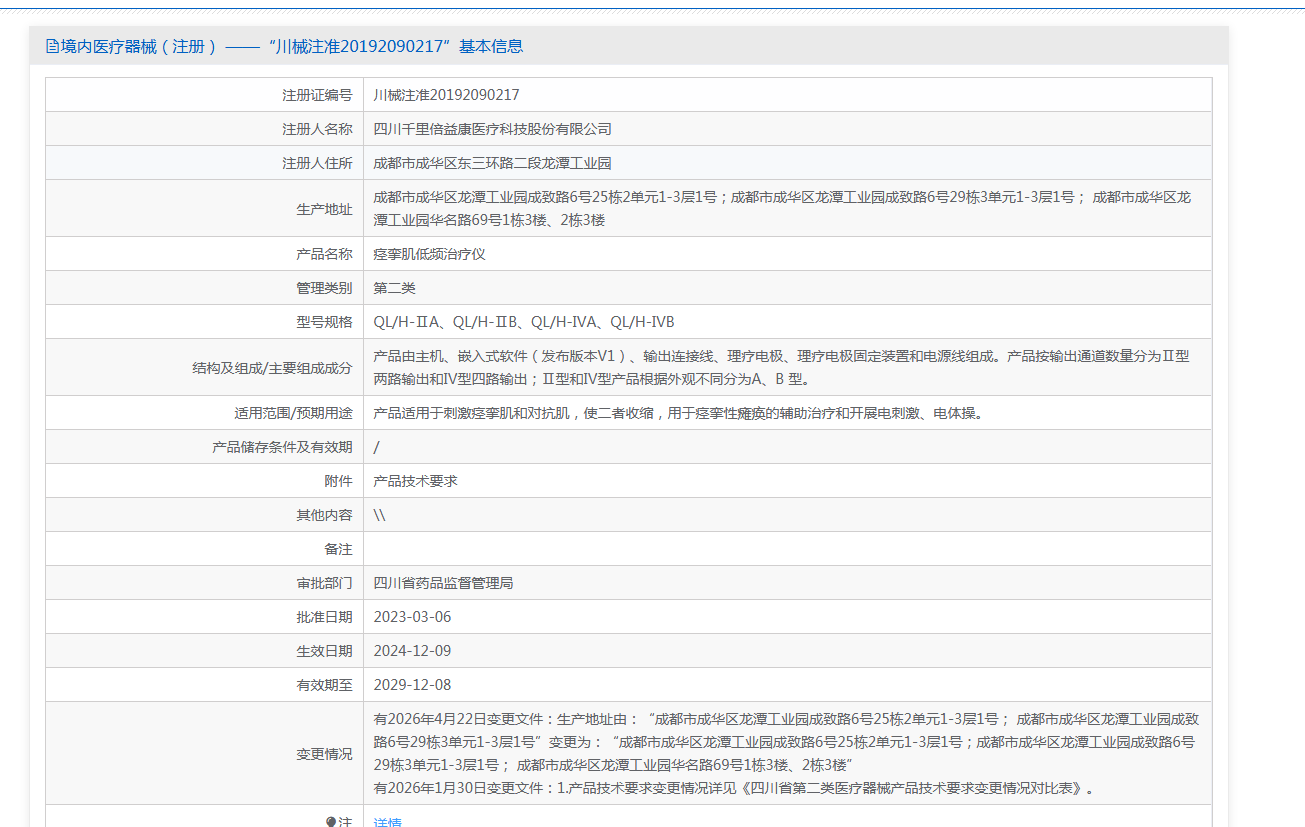Click the header title "境内医疗器械（注册）" text
The image size is (1305, 827).
coord(139,46)
